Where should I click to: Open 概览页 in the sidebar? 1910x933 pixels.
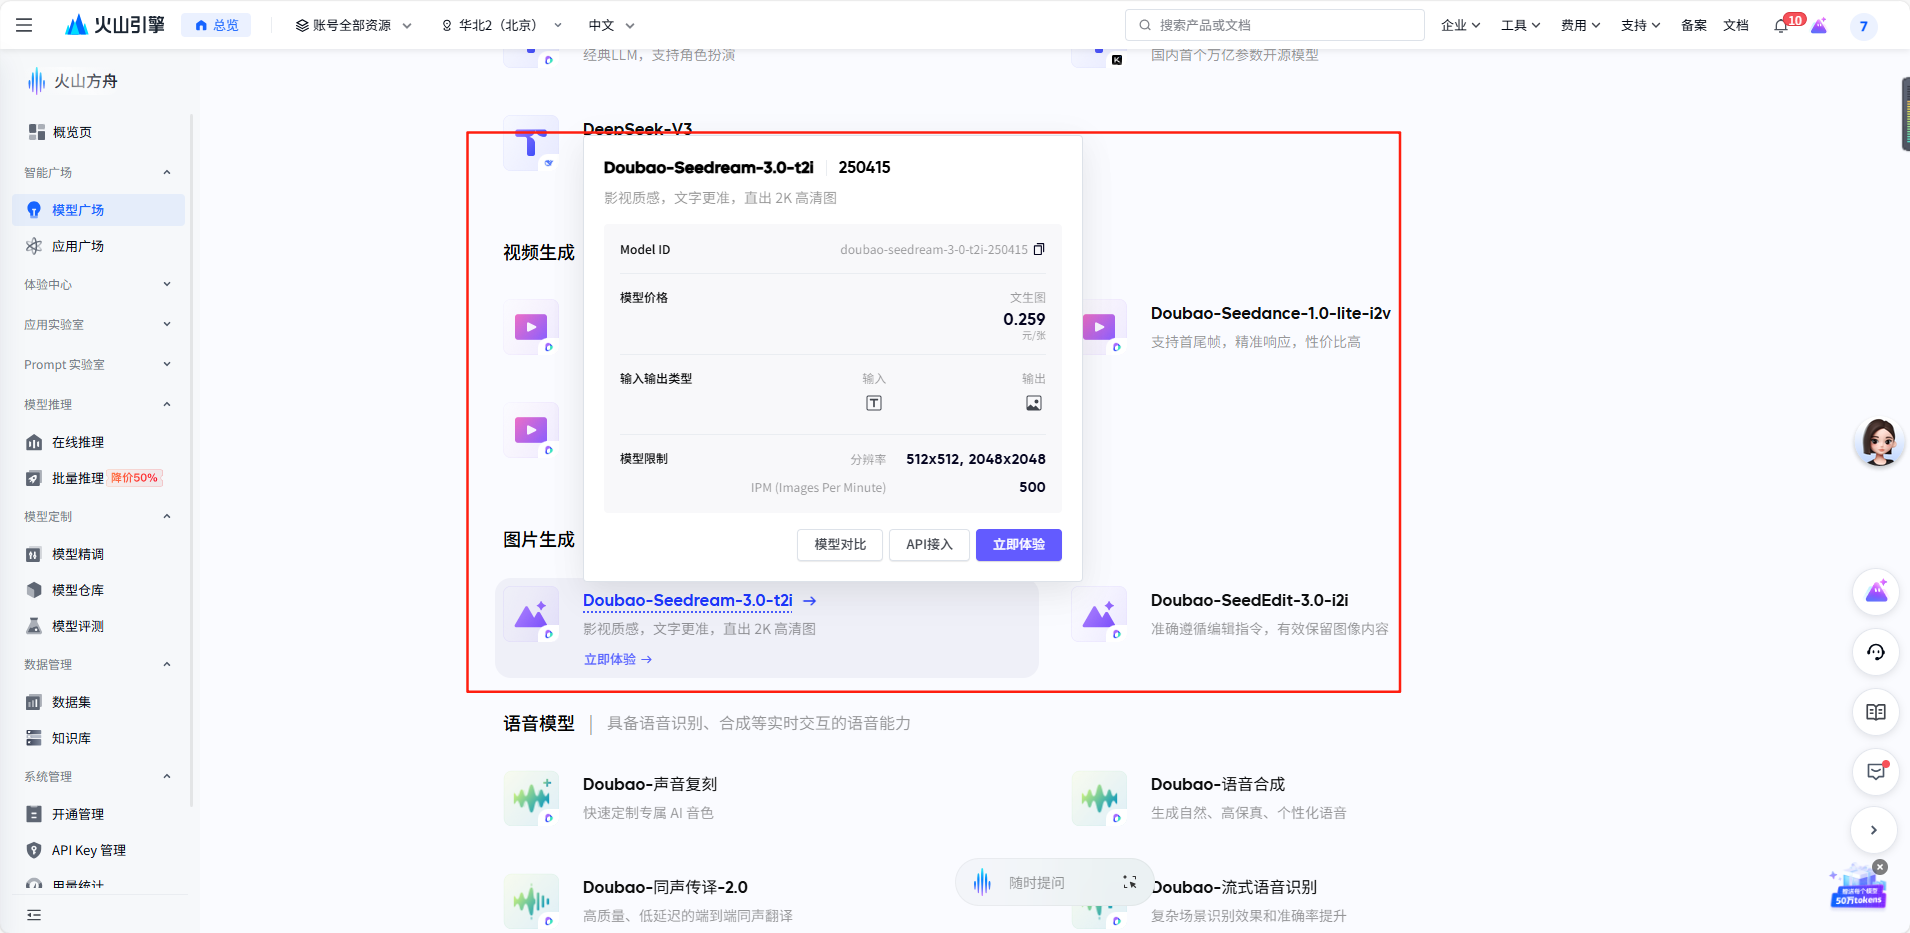click(x=98, y=132)
